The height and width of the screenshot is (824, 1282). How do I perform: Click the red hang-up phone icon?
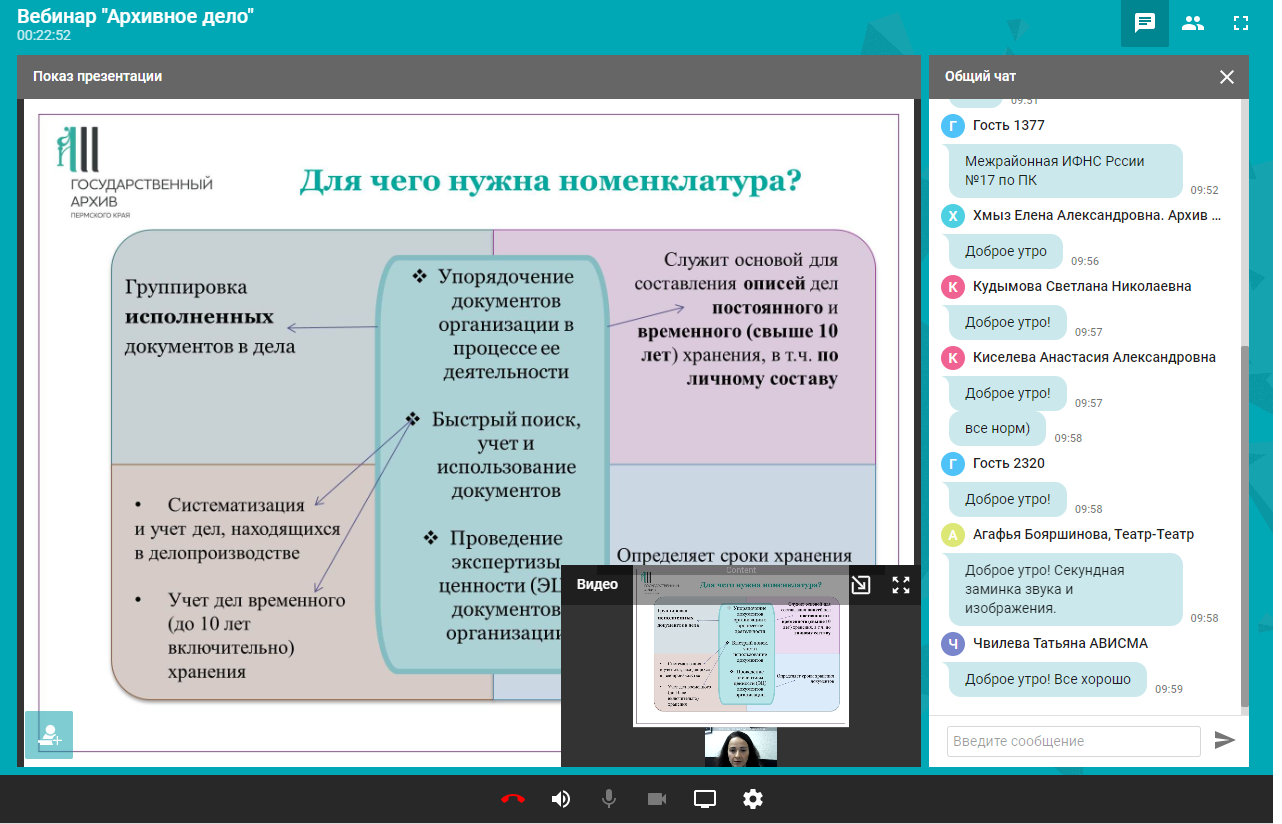[x=513, y=799]
